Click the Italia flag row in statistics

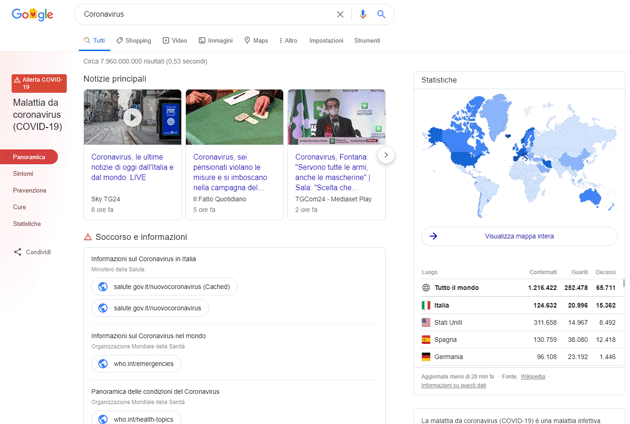[x=425, y=305]
